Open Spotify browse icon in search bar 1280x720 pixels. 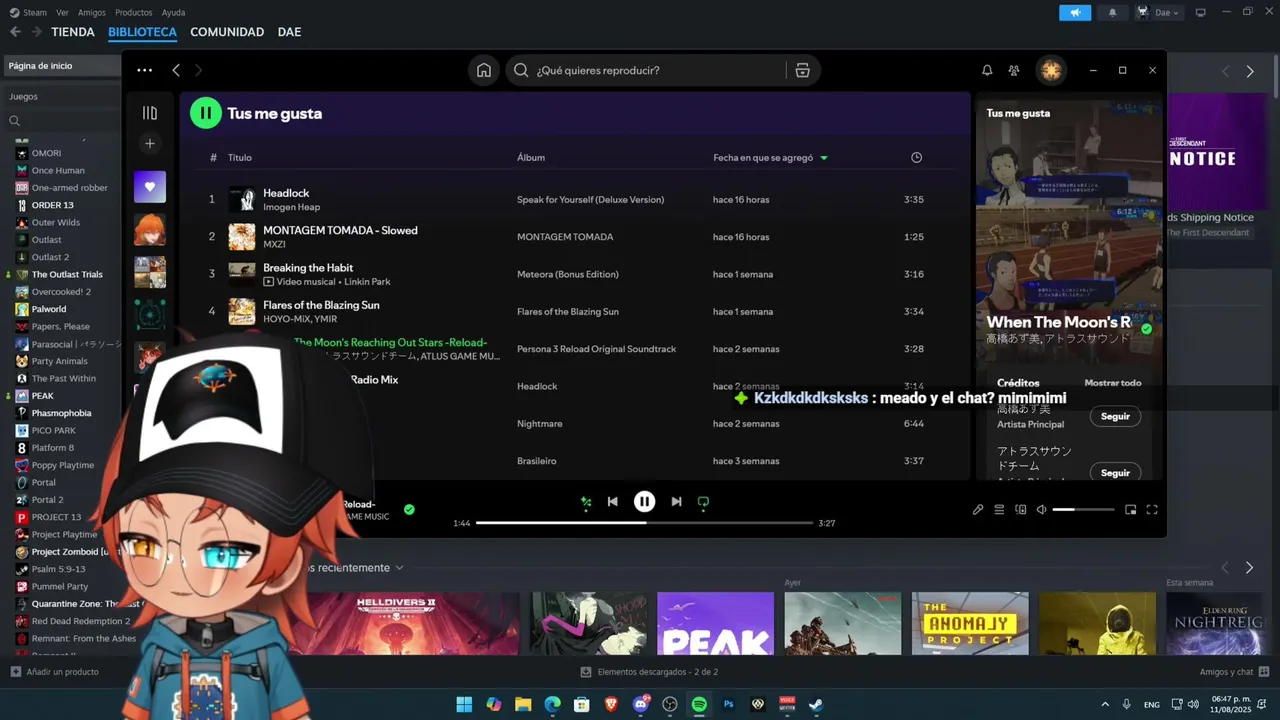[x=802, y=70]
